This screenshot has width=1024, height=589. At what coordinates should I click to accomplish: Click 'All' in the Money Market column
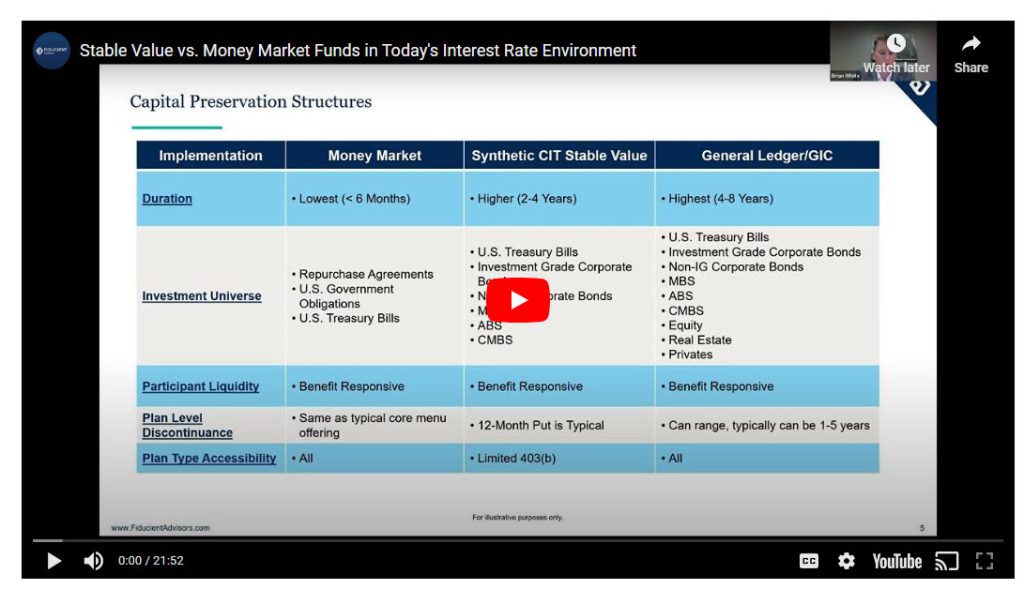click(x=306, y=458)
